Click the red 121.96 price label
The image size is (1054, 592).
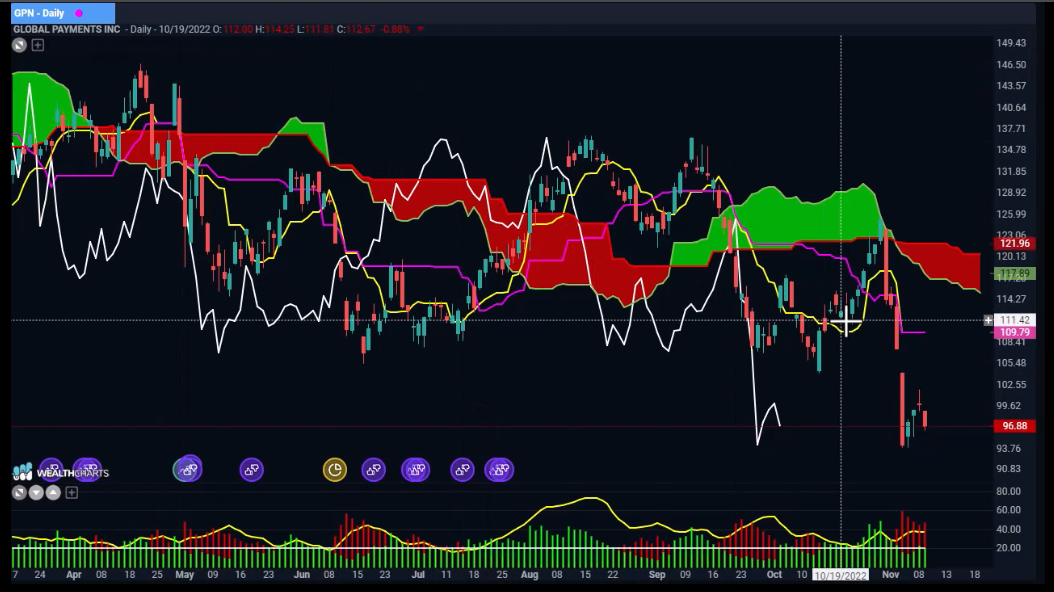[x=1015, y=243]
